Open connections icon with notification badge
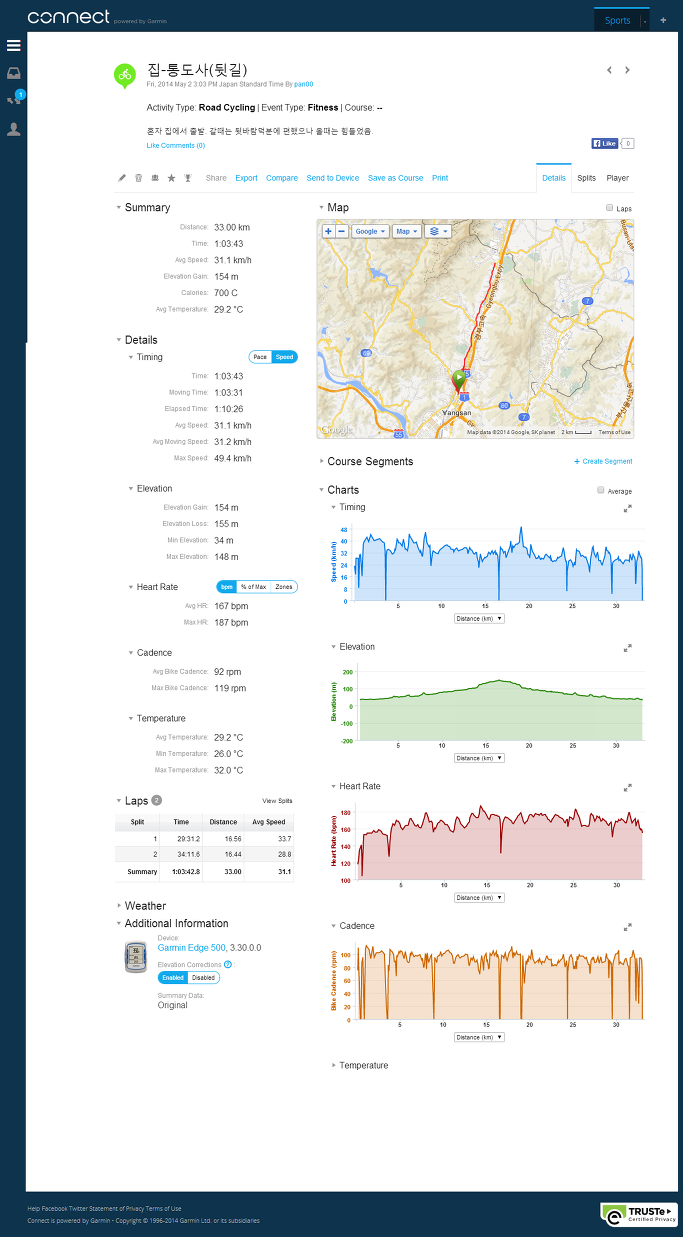Image resolution: width=683 pixels, height=1237 pixels. coord(14,99)
